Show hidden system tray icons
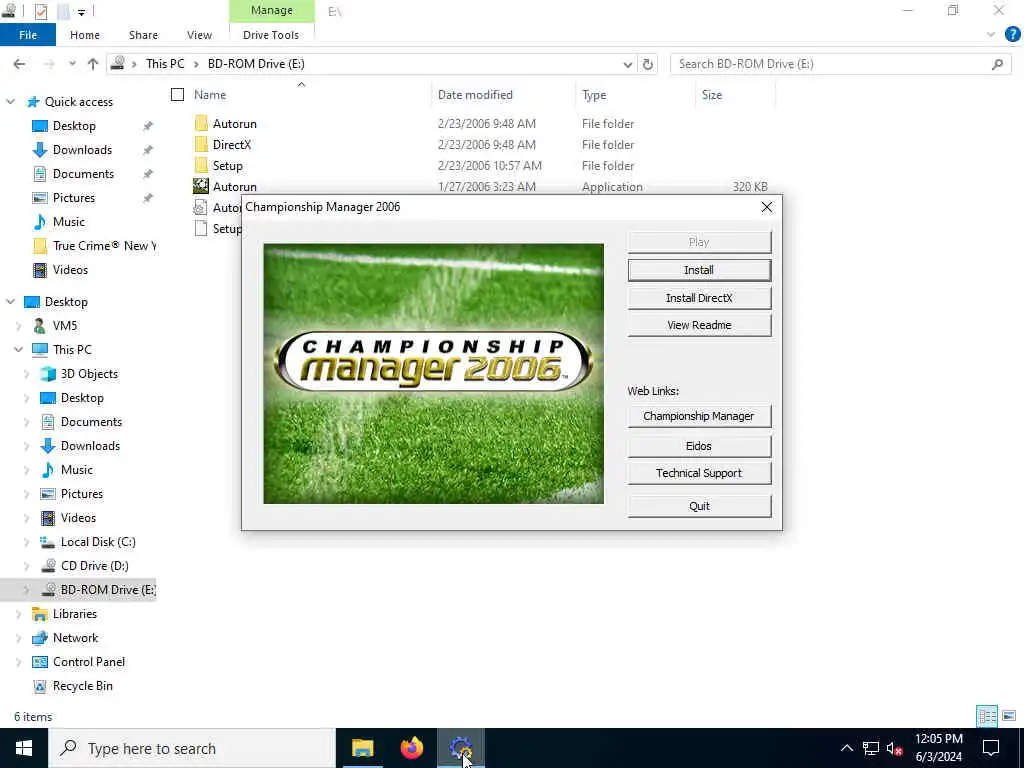This screenshot has height=768, width=1024. [846, 748]
